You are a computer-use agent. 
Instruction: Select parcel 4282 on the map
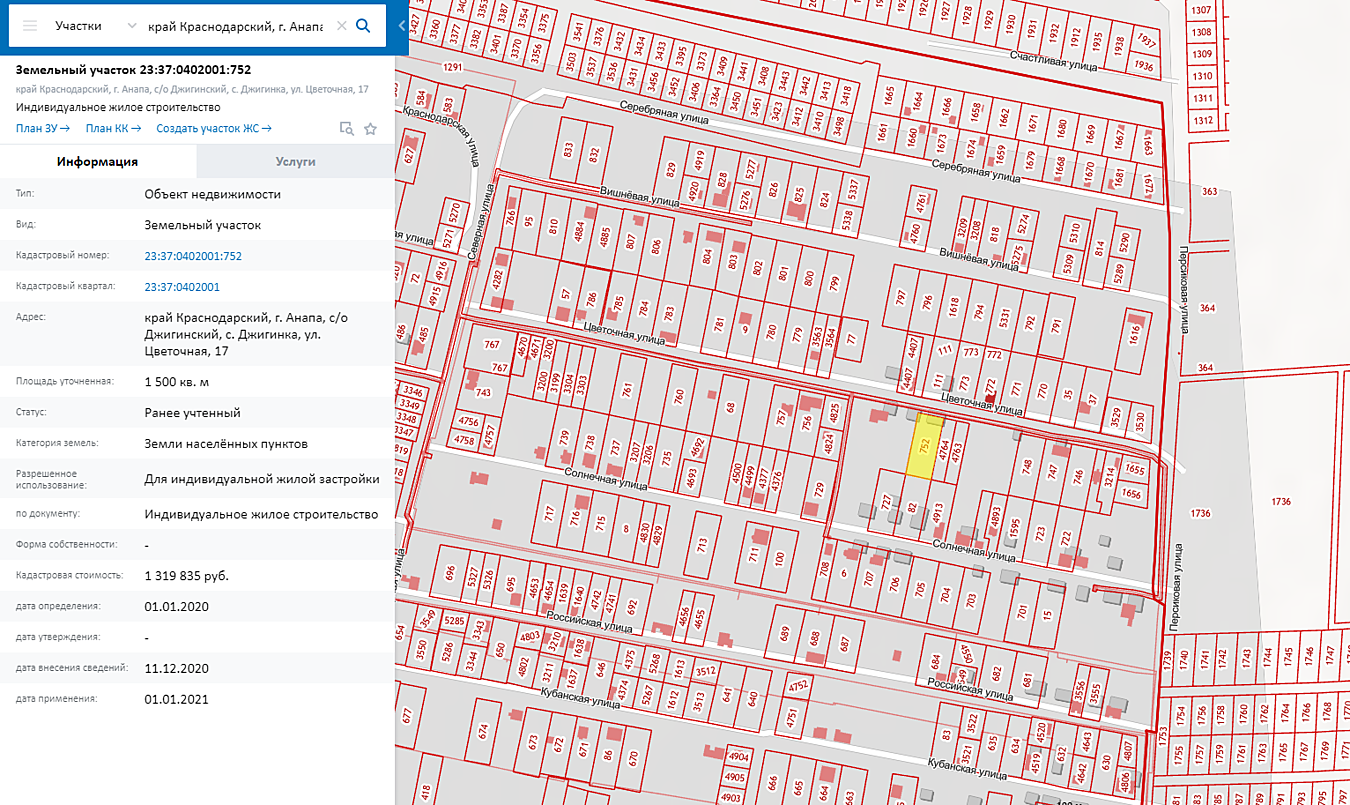(x=498, y=280)
